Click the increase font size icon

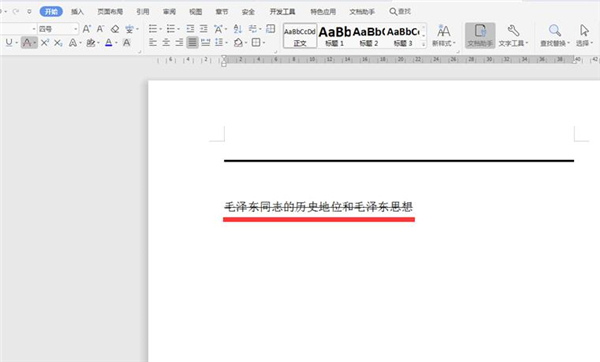point(87,29)
